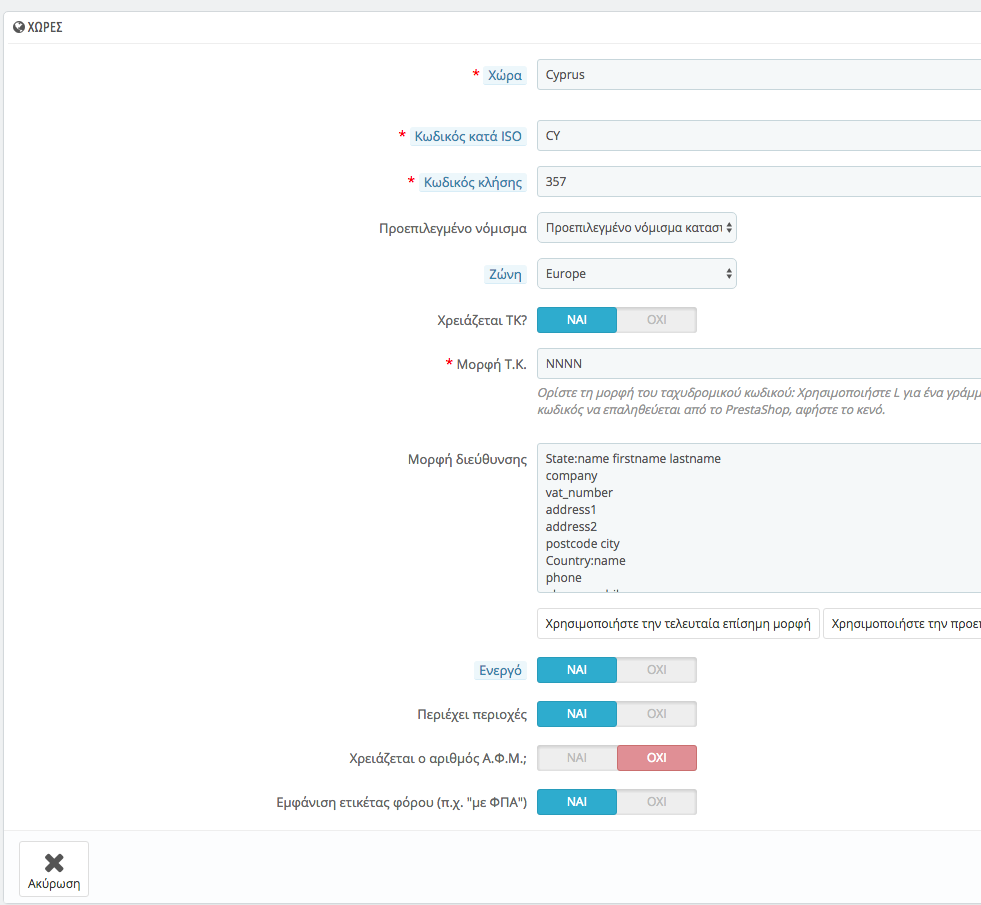Click the Χώρα label
Image resolution: width=981 pixels, height=905 pixels.
tap(504, 75)
